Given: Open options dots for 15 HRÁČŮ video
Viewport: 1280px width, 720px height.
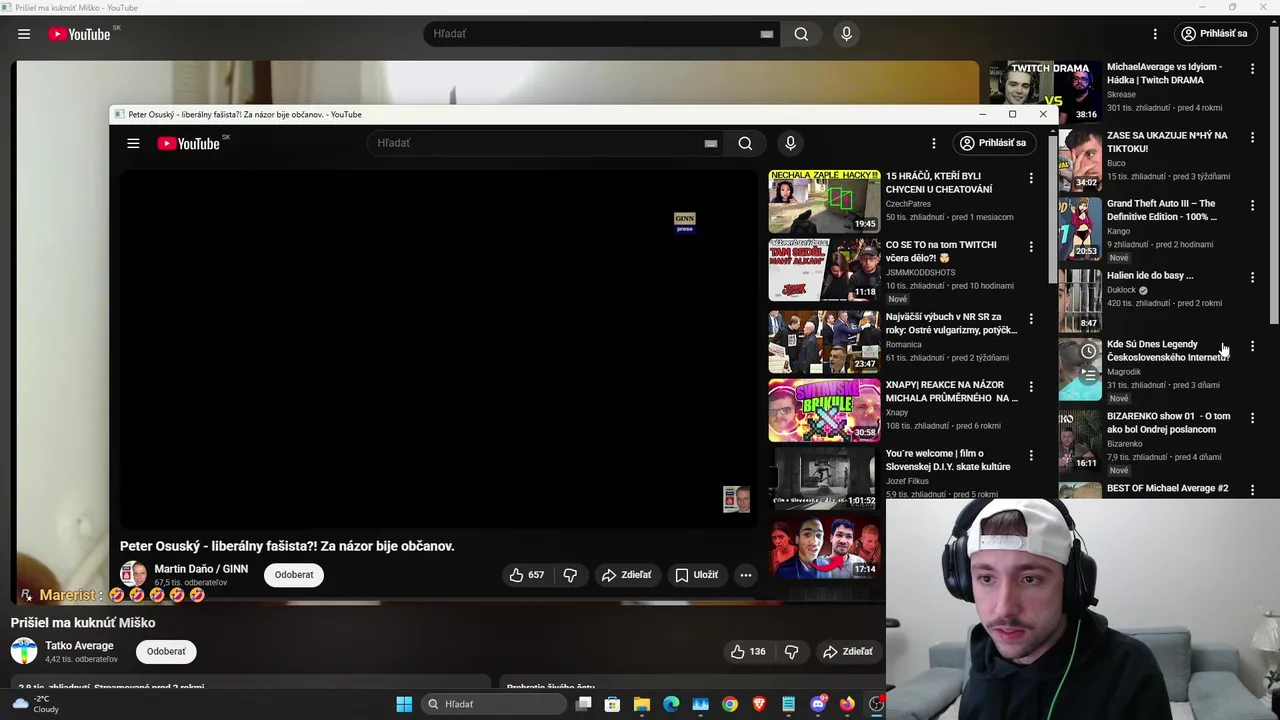Looking at the screenshot, I should coord(1031,178).
